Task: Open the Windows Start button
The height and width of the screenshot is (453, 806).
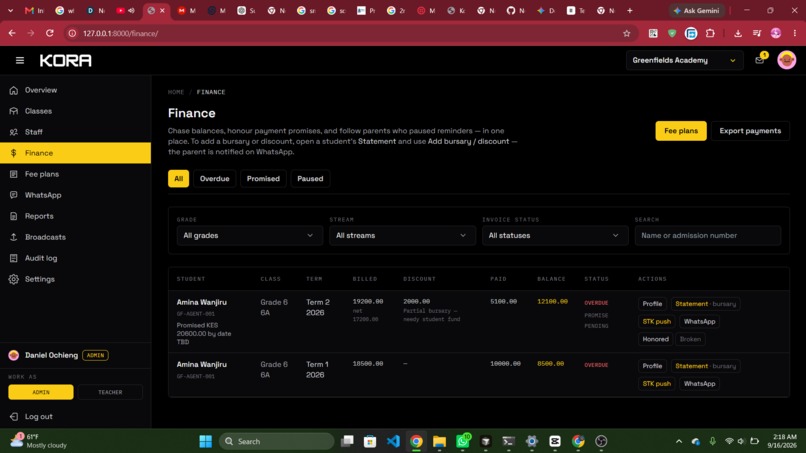Action: pyautogui.click(x=206, y=441)
